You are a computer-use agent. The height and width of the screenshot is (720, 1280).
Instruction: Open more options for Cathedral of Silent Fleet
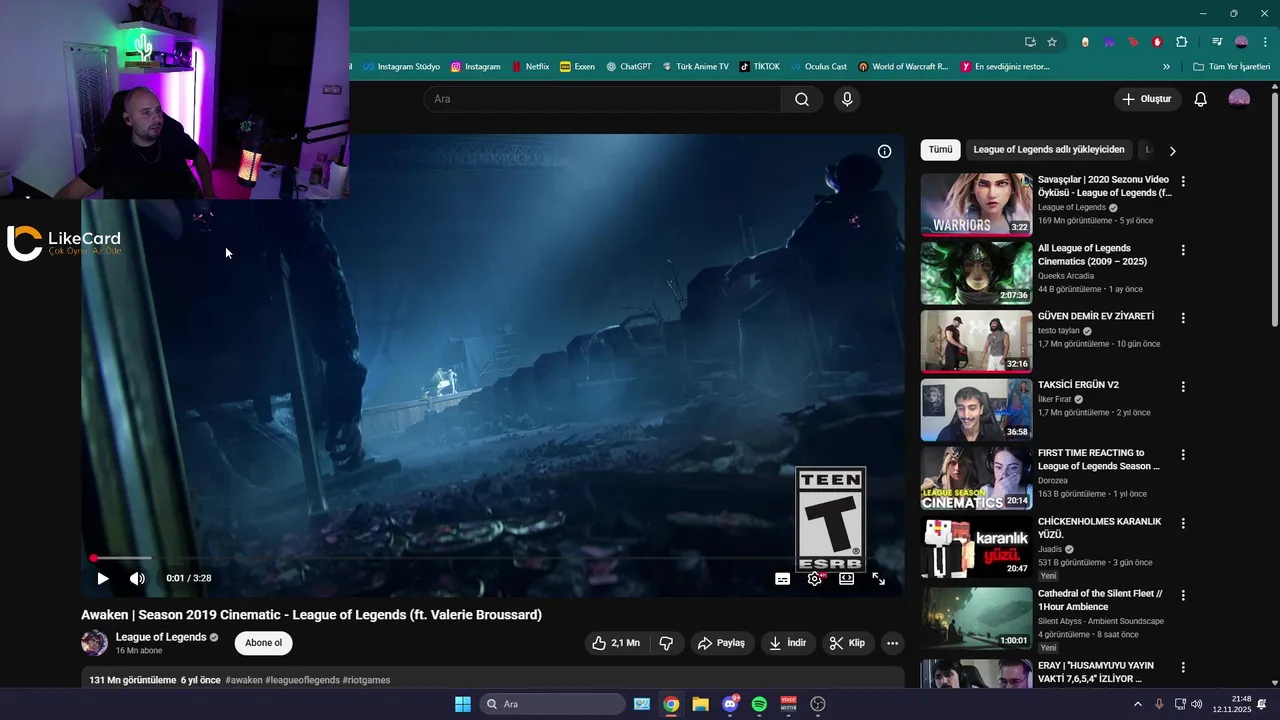pos(1183,595)
